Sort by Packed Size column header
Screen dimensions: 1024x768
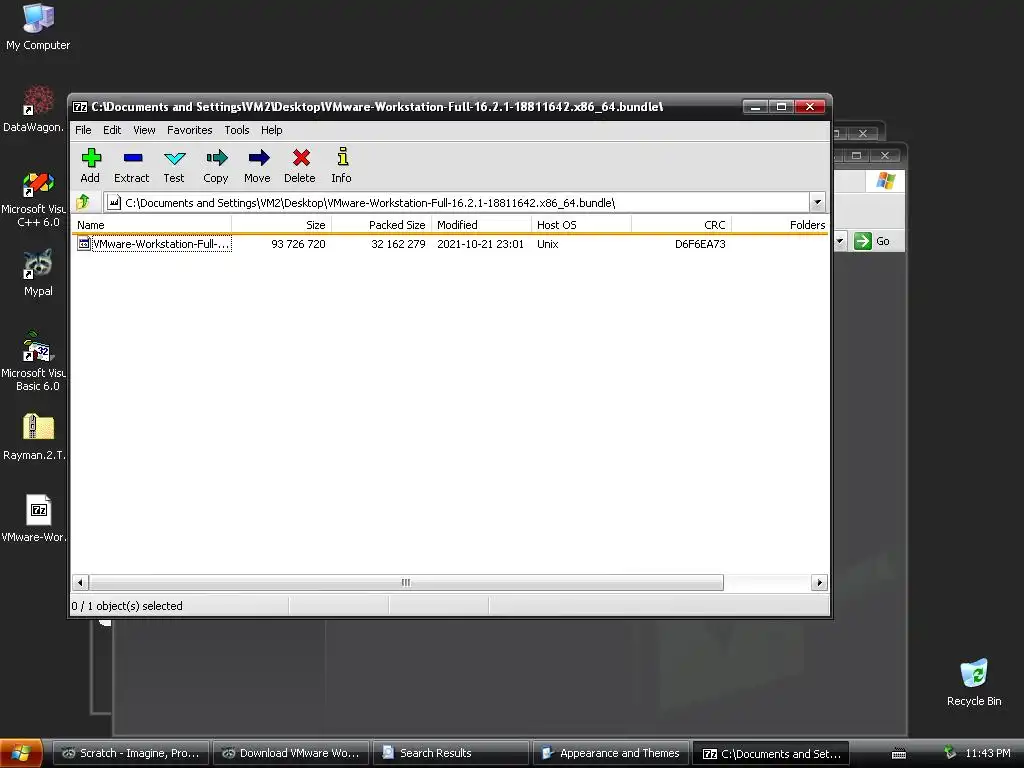point(382,225)
